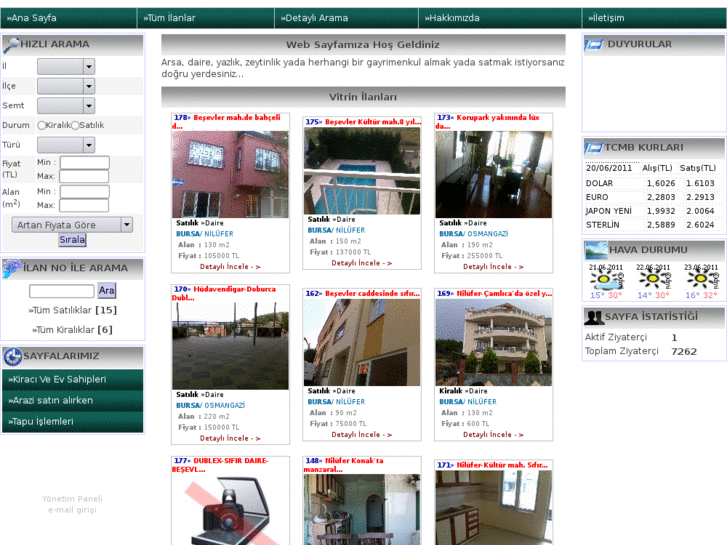Click the SAYFA İSTATİSTİĞİ people icon
Screen dimensions: 727x545
593,317
